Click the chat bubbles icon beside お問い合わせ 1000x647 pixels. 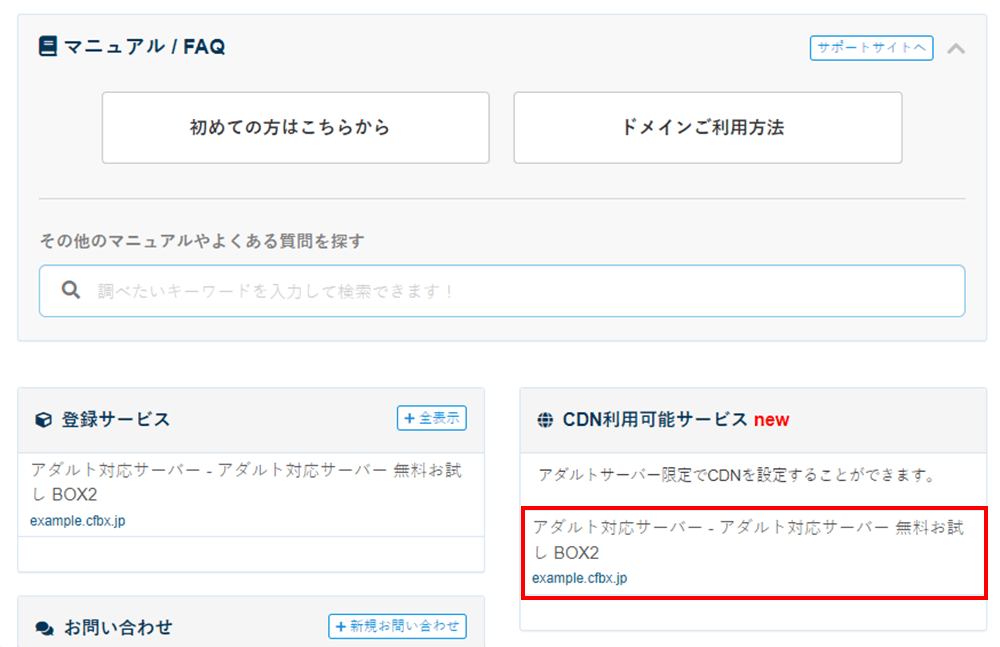click(44, 628)
